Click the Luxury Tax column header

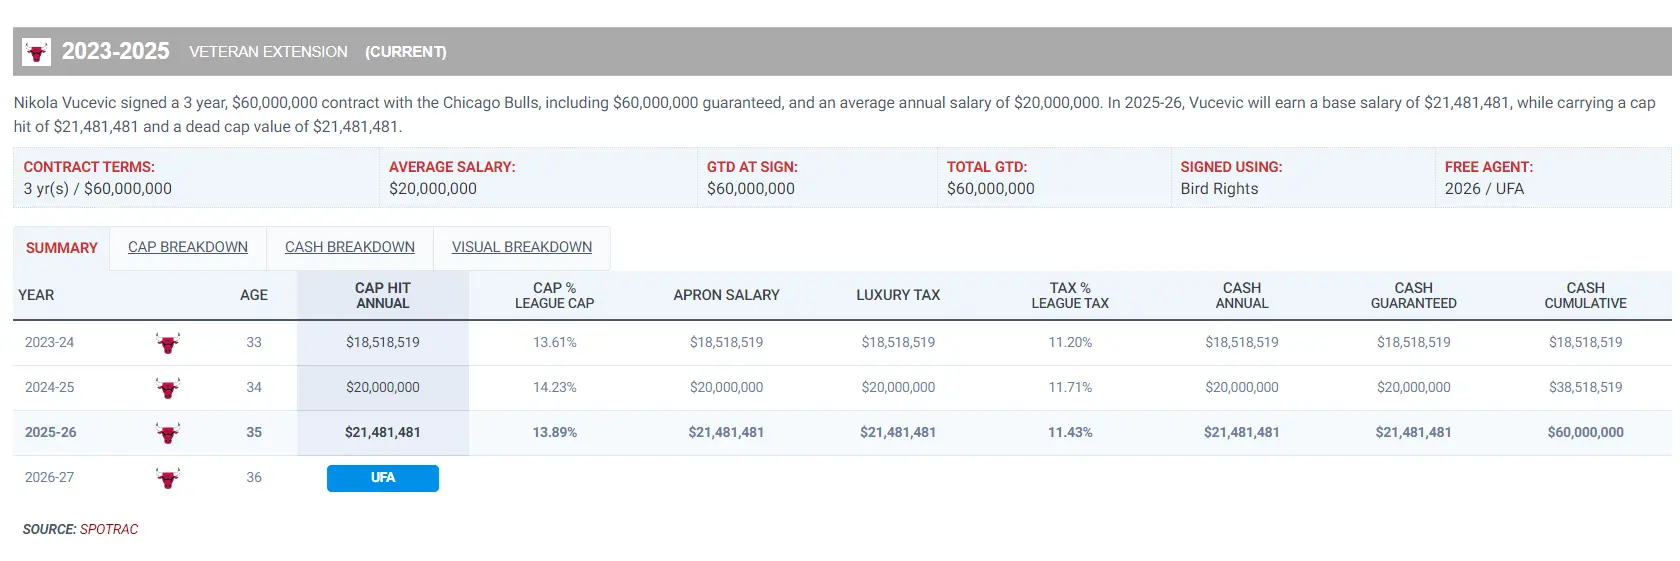898,295
